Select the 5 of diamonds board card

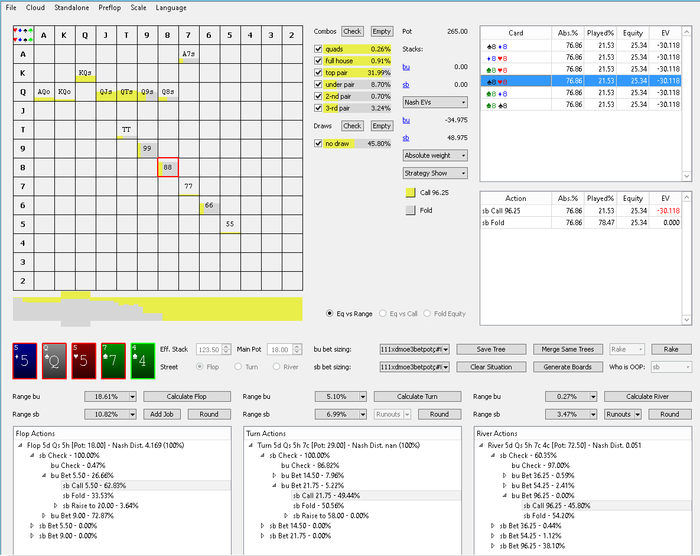point(25,361)
